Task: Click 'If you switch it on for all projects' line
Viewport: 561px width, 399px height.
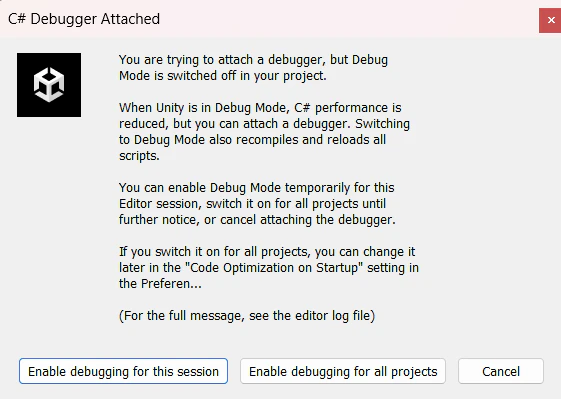Action: click(x=267, y=252)
